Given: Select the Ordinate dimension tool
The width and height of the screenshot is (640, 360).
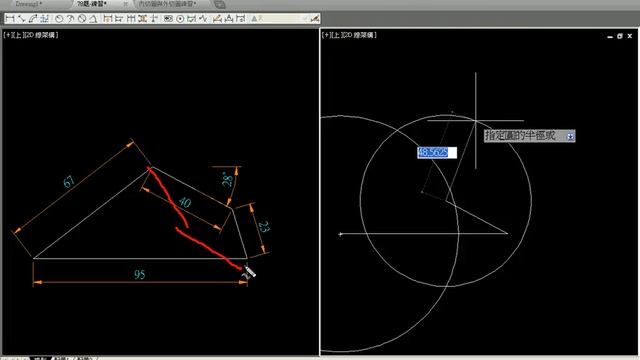Looking at the screenshot, I should pyautogui.click(x=44, y=19).
